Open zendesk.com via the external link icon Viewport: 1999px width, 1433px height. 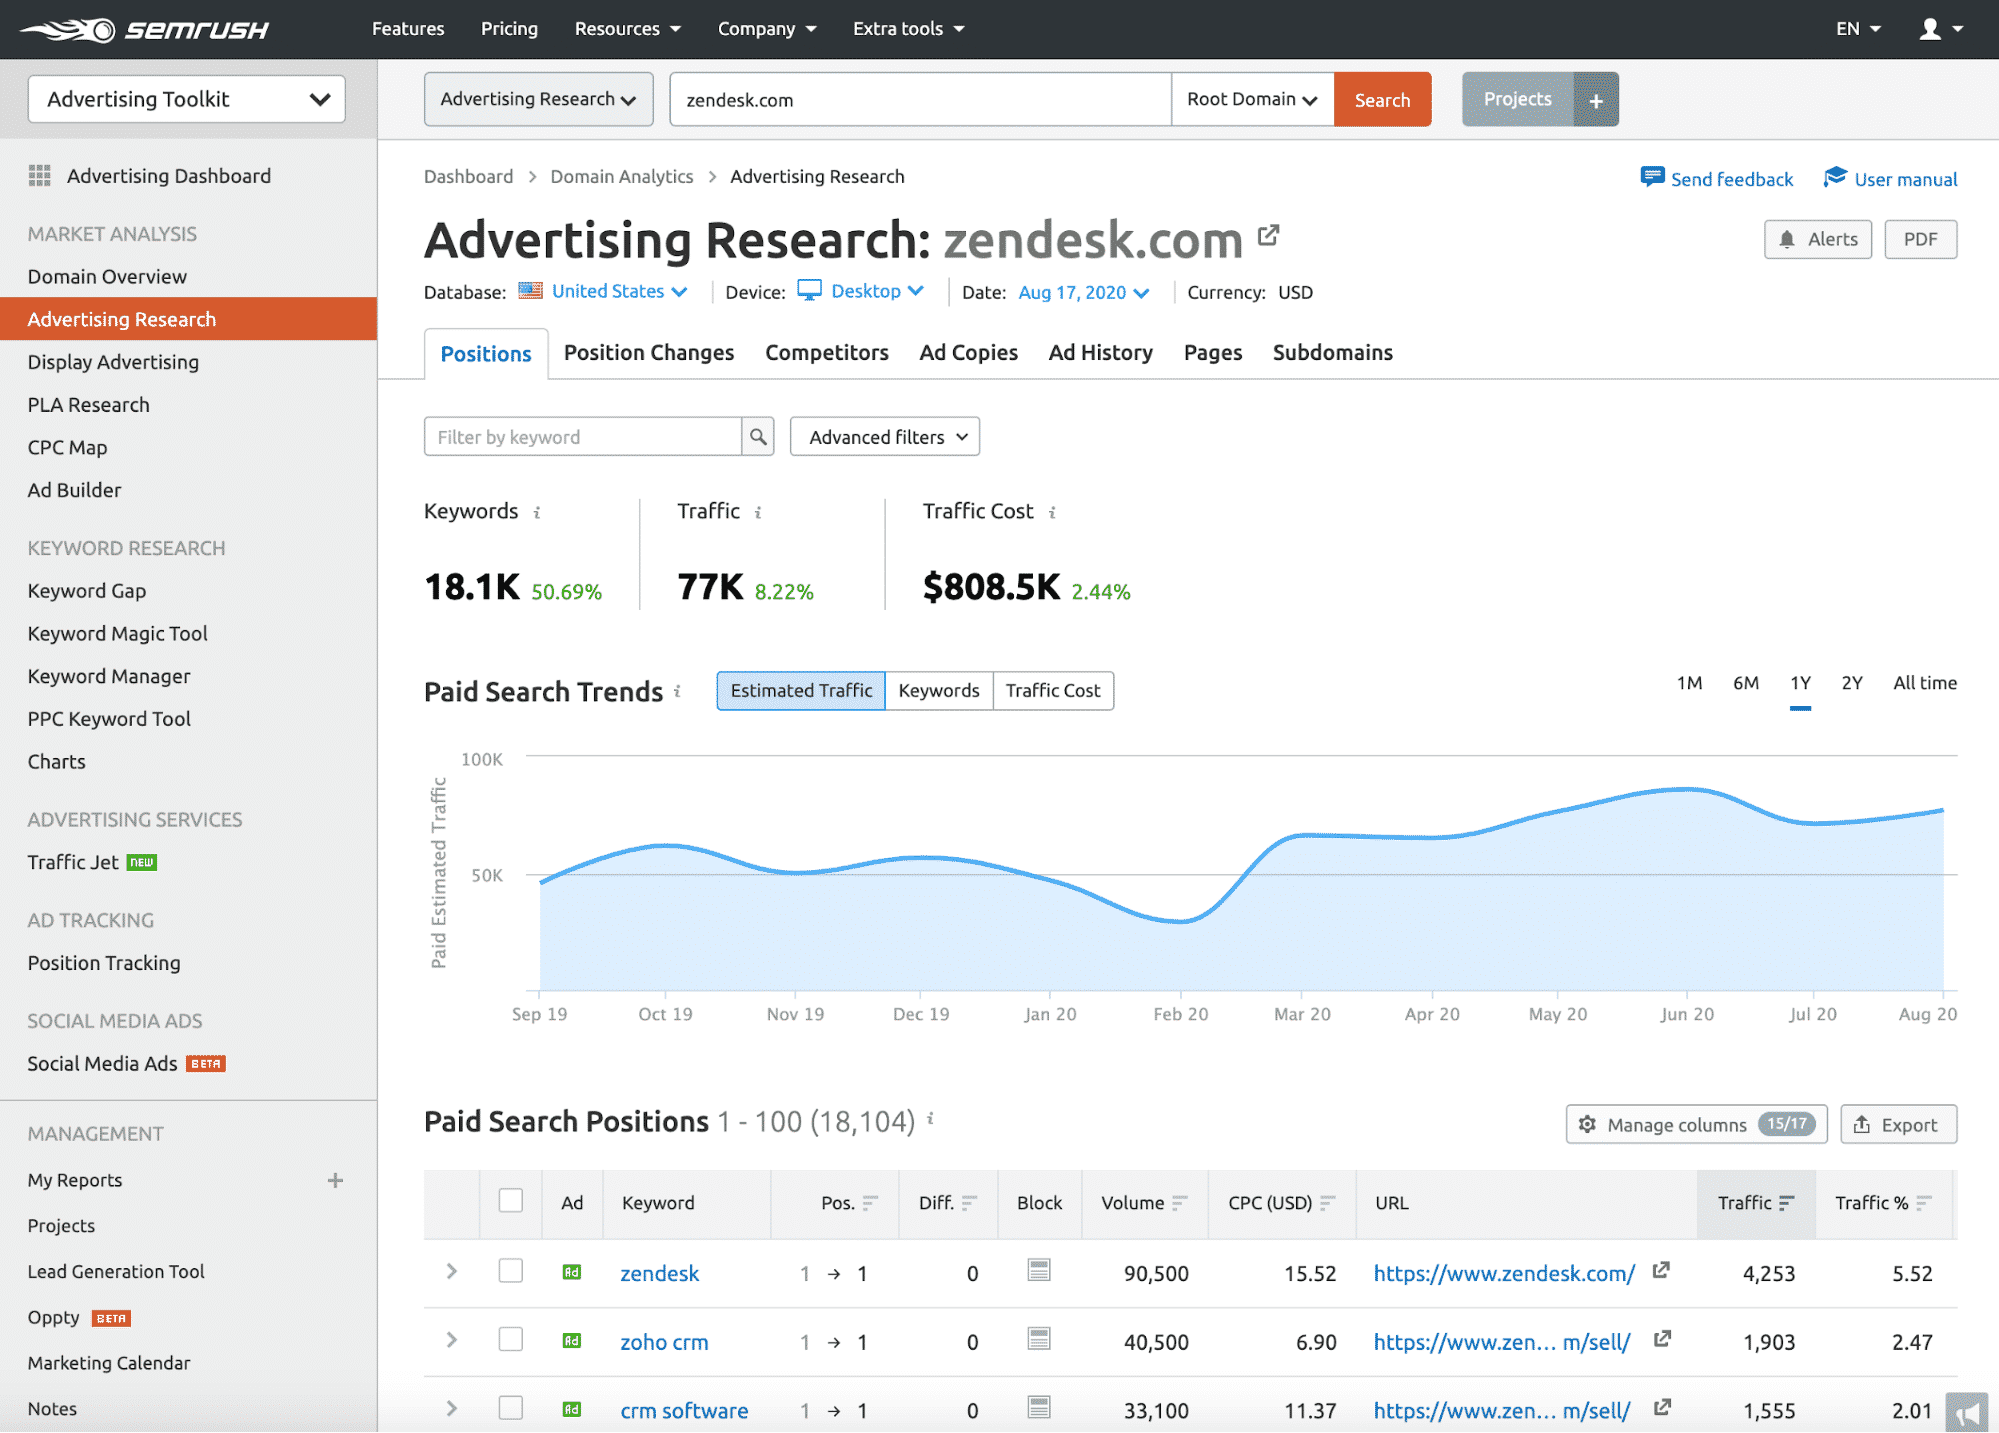pyautogui.click(x=1269, y=236)
